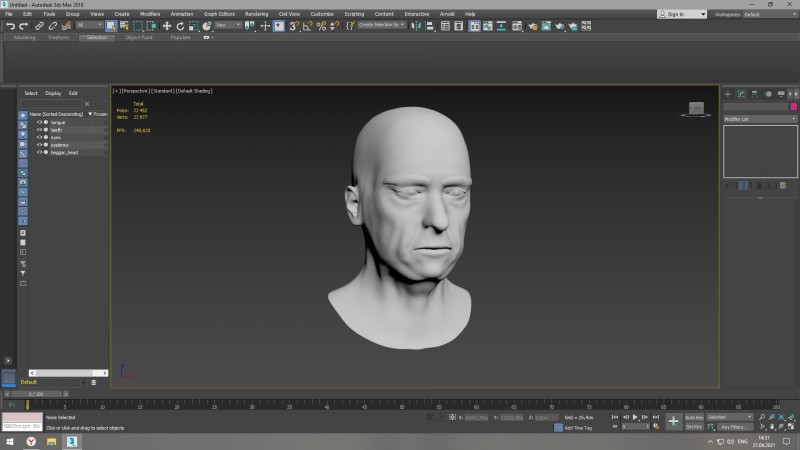Toggle the 3D Snaps icon
Screen dimensions: 800x450
click(x=294, y=26)
